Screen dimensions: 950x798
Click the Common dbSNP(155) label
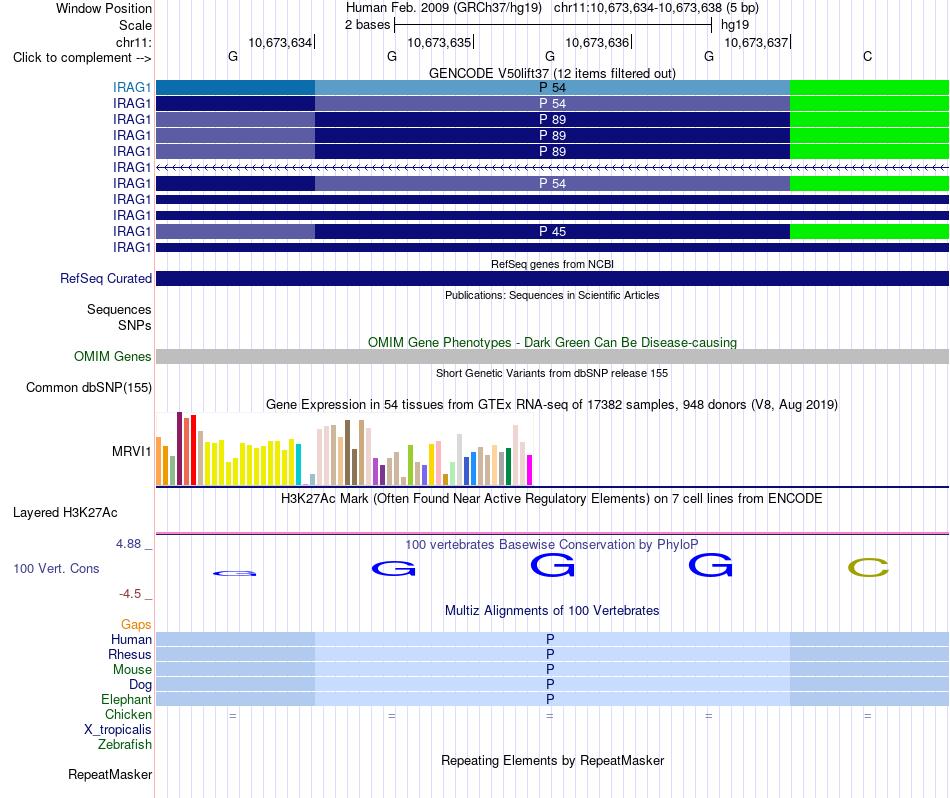(x=88, y=387)
